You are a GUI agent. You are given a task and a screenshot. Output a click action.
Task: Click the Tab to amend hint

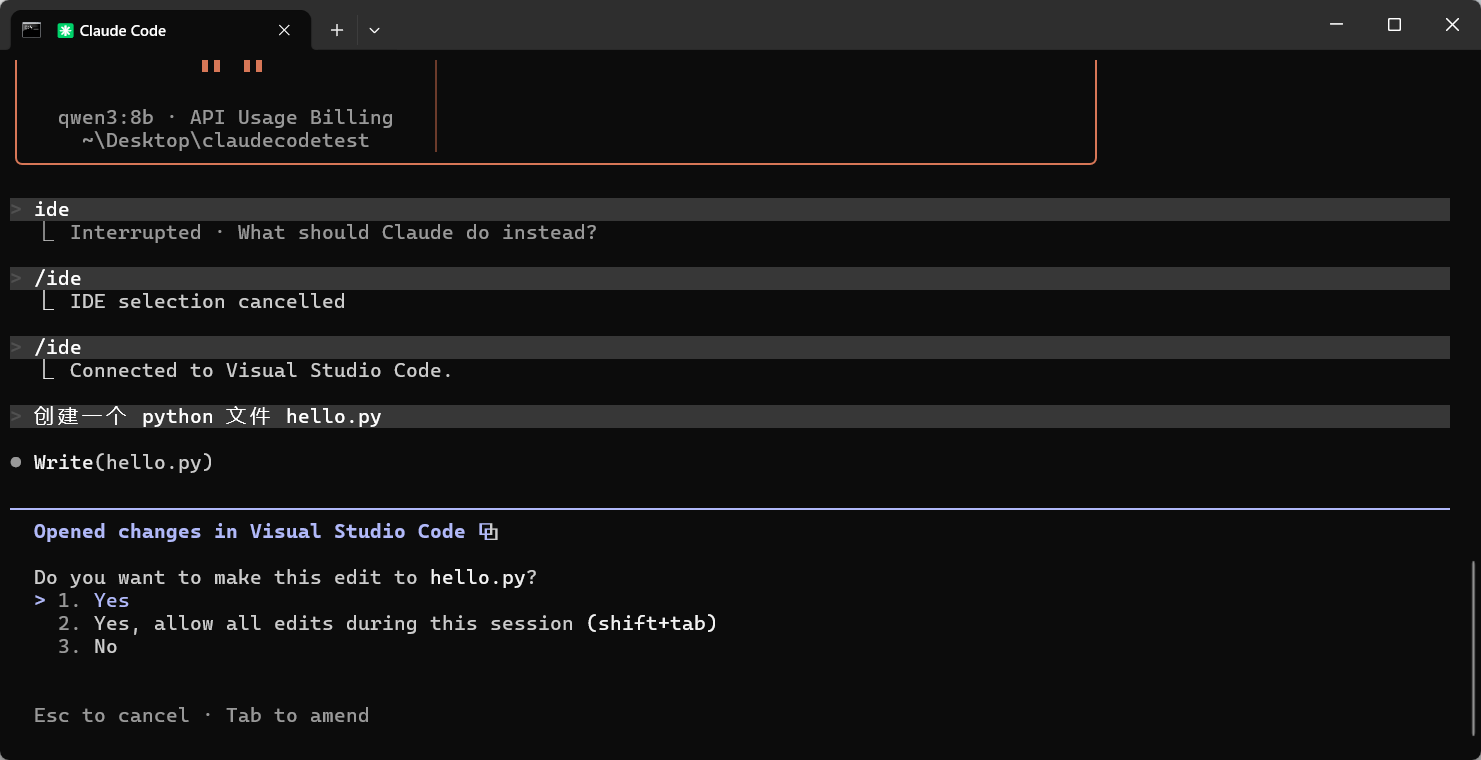point(297,715)
